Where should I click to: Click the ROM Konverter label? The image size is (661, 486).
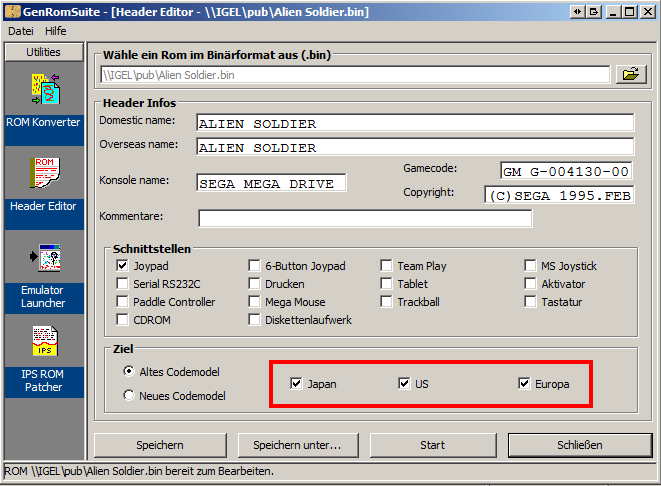click(43, 122)
